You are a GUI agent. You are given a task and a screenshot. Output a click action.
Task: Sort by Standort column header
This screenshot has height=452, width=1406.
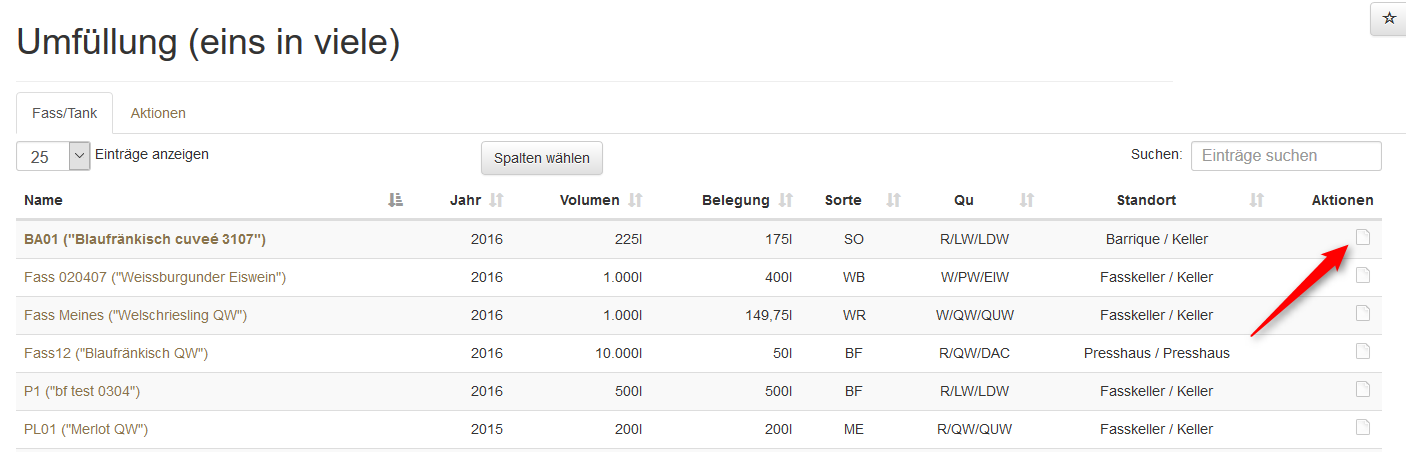coord(1257,200)
